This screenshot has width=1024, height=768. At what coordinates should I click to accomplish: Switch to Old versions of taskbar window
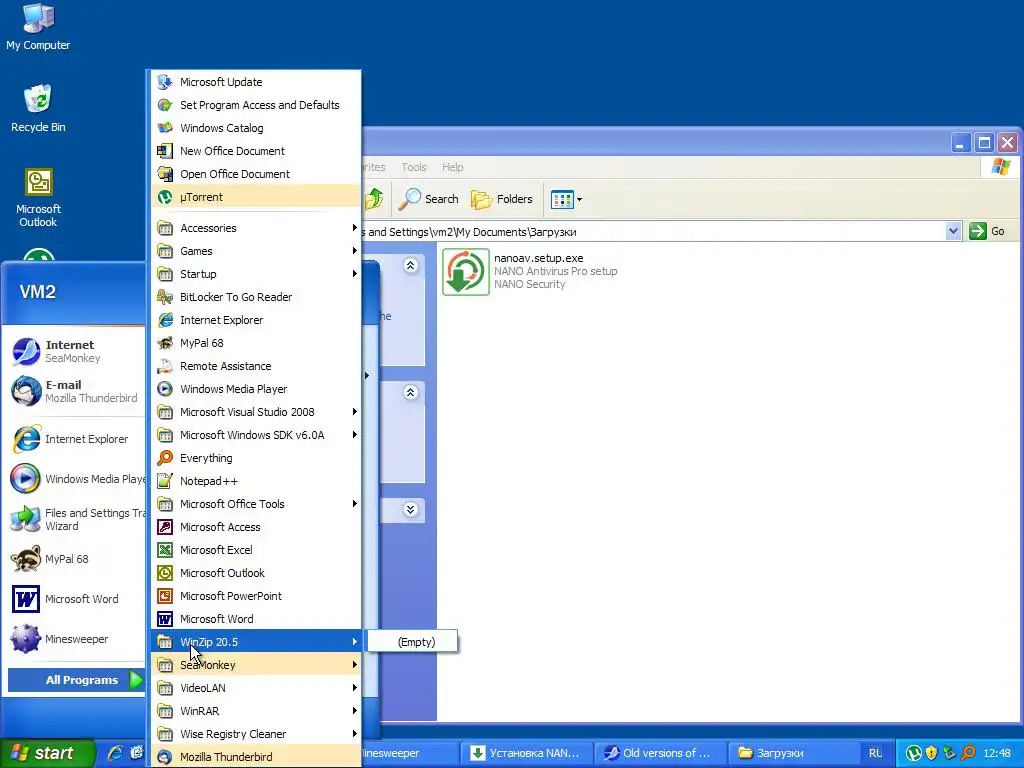[660, 753]
